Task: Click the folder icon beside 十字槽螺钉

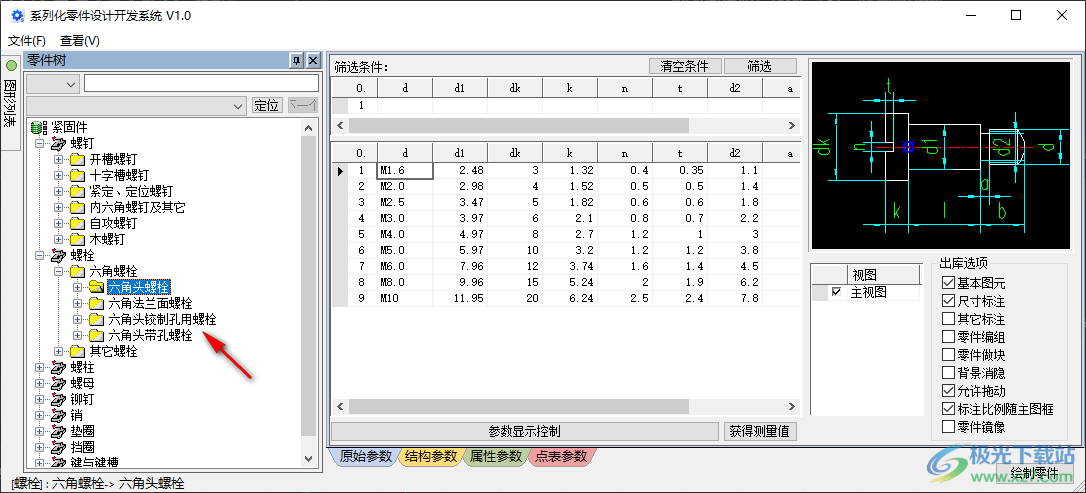Action: click(x=77, y=176)
